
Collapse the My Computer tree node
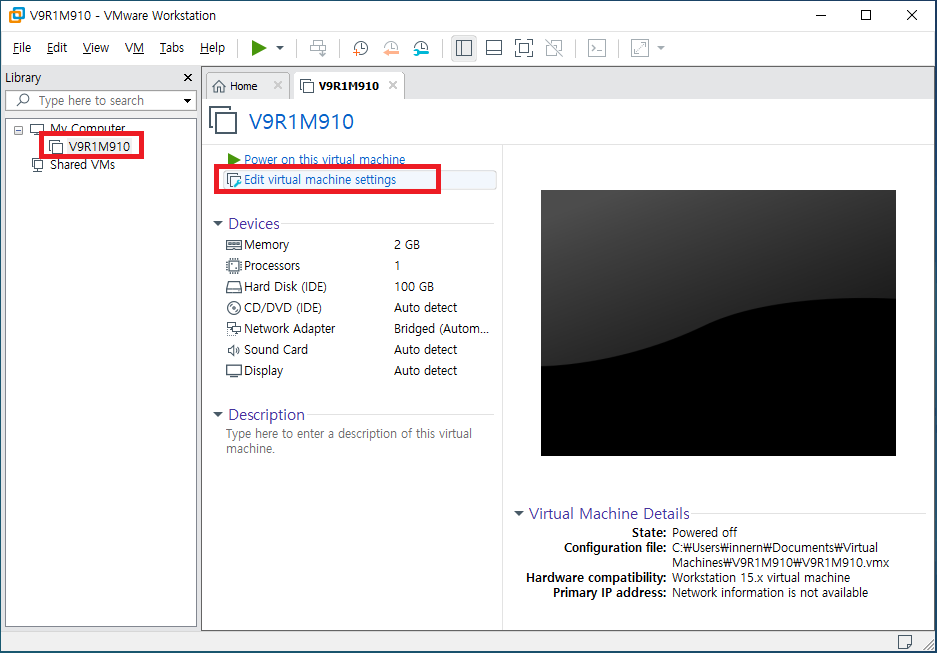(x=19, y=130)
